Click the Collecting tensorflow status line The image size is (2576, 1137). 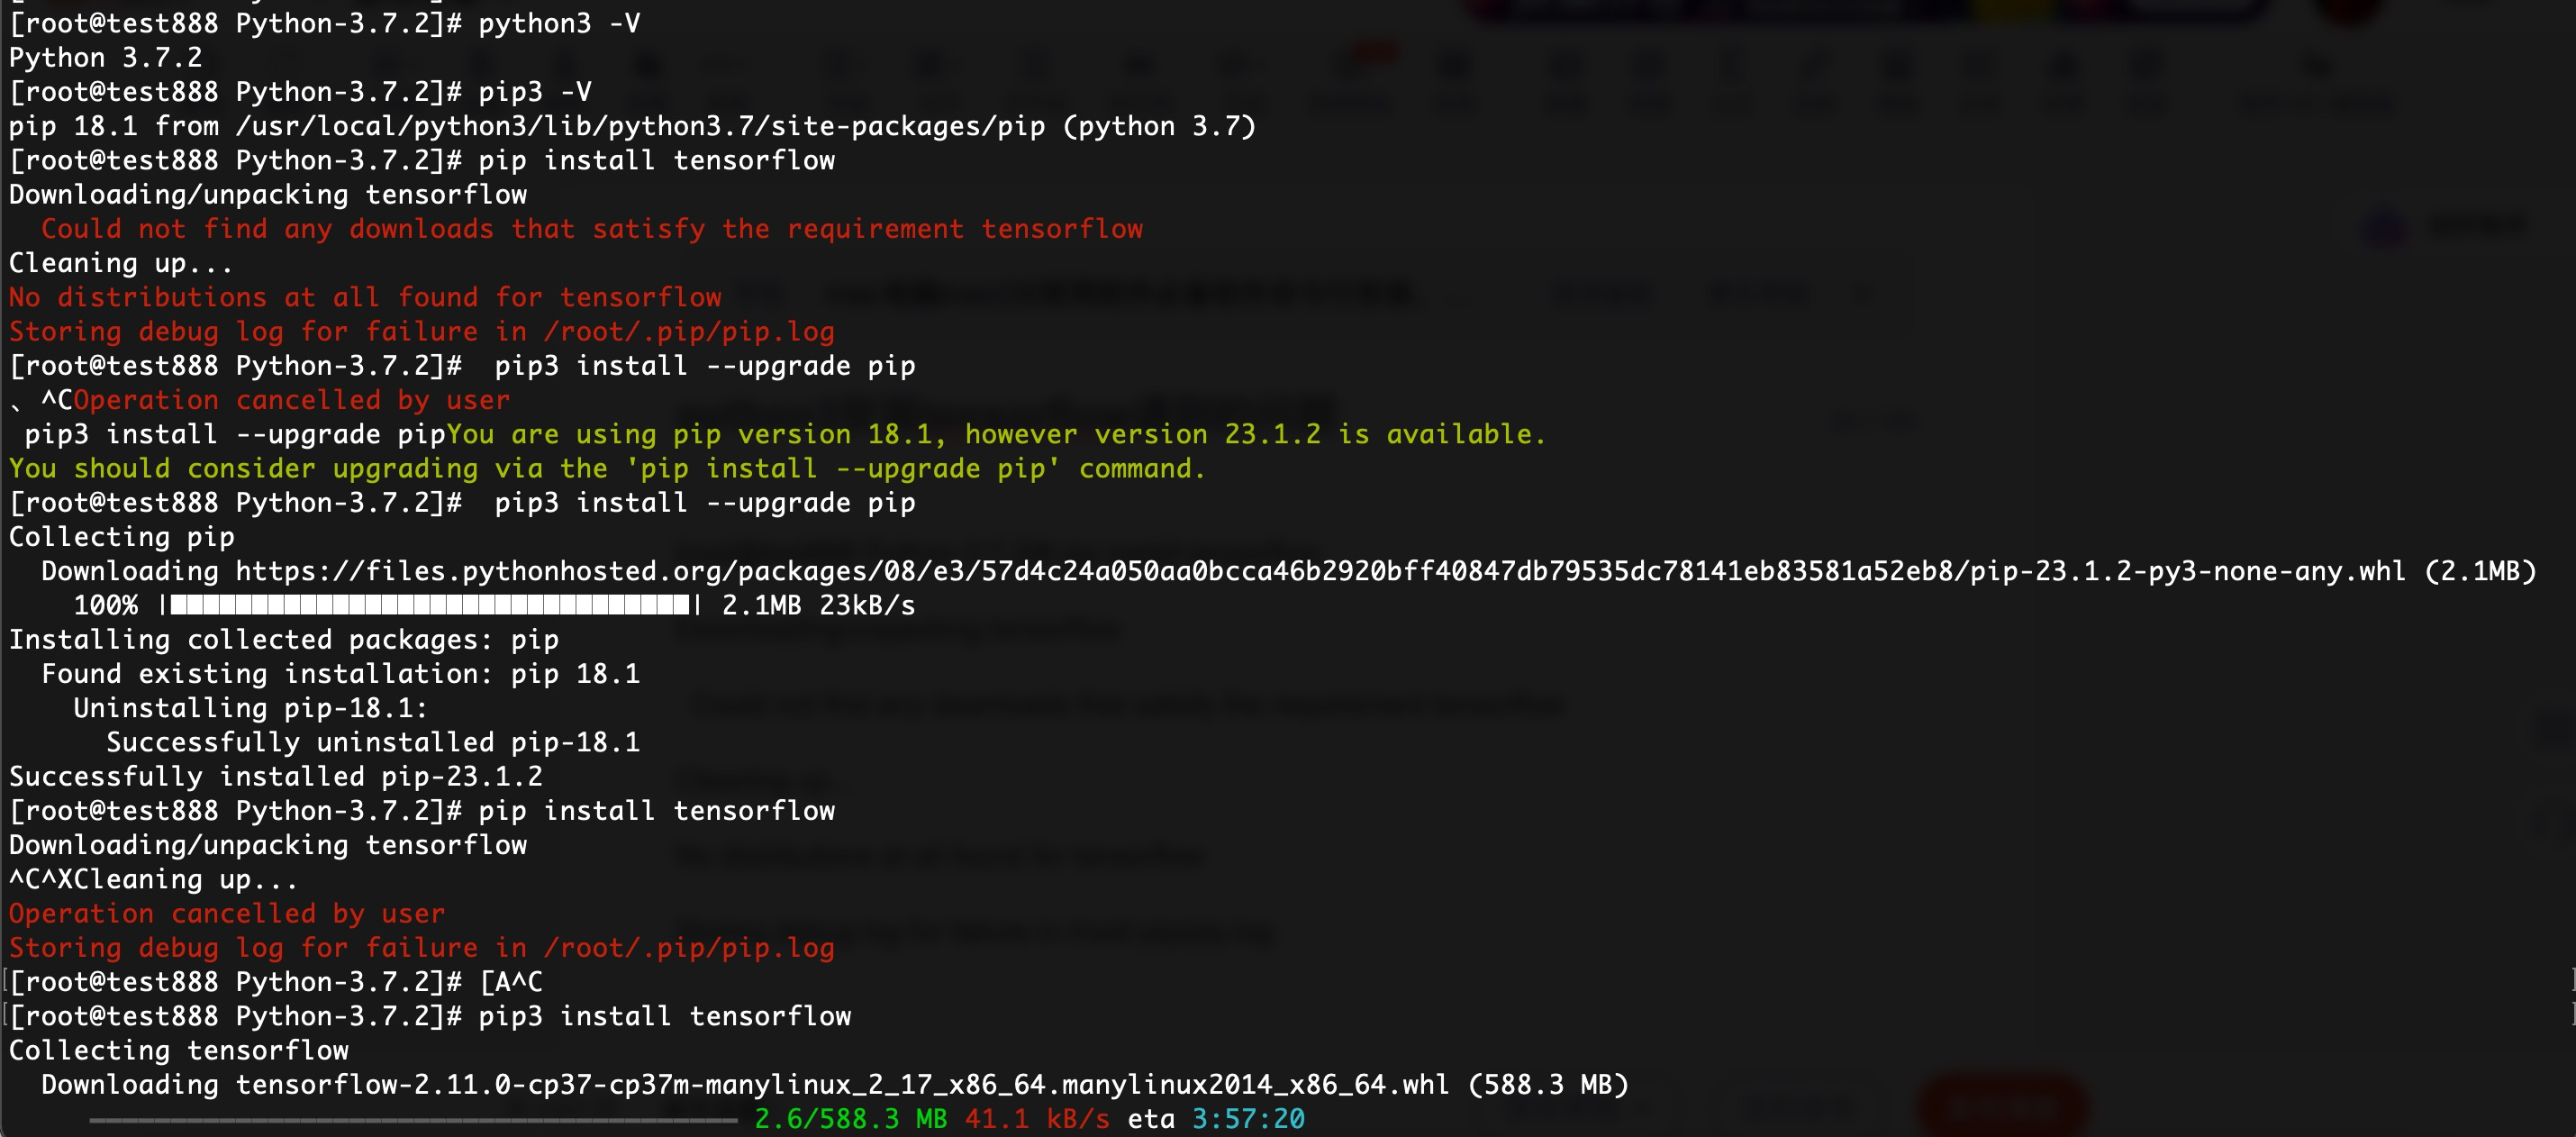click(x=178, y=1050)
